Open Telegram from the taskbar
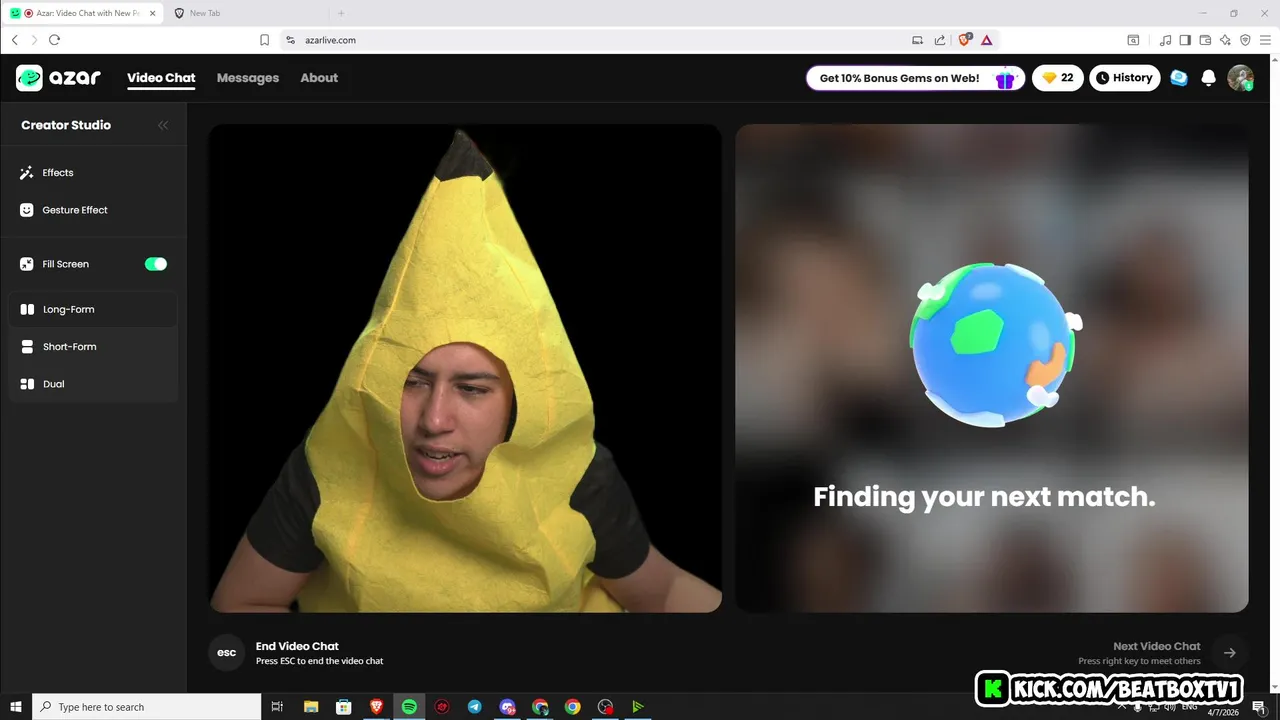 pyautogui.click(x=474, y=707)
